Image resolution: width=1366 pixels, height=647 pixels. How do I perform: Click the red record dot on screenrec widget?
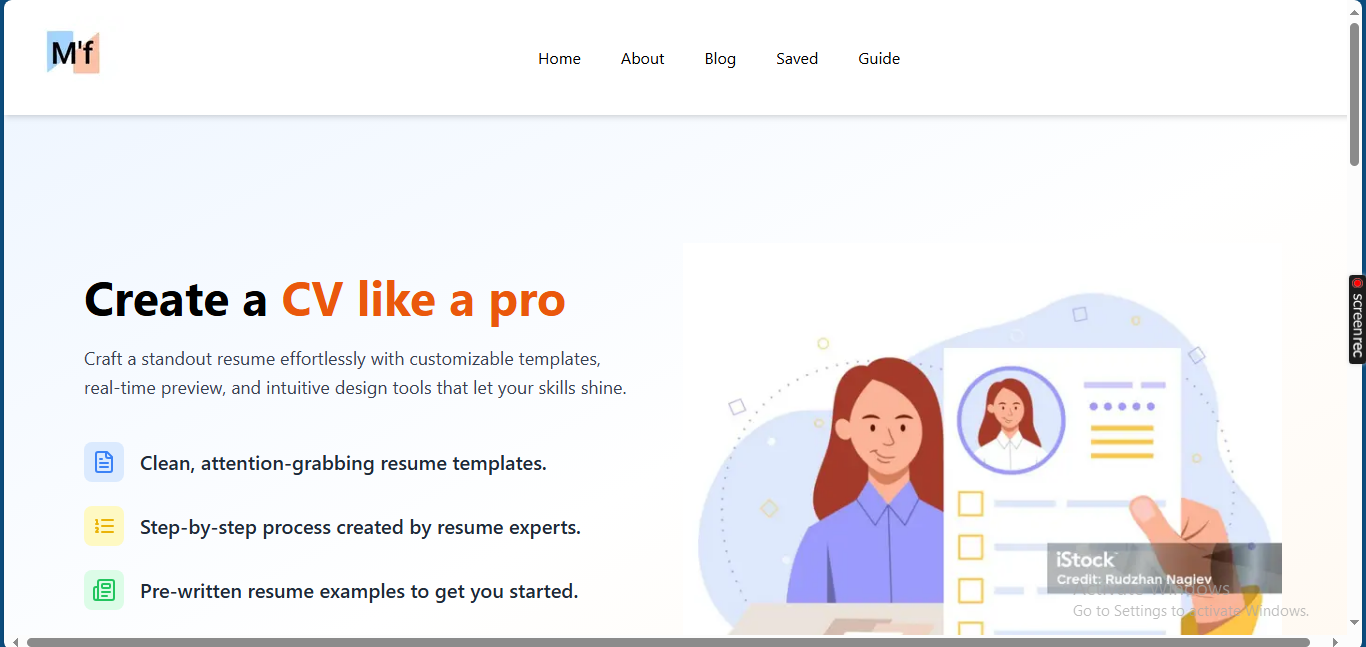tap(1357, 283)
